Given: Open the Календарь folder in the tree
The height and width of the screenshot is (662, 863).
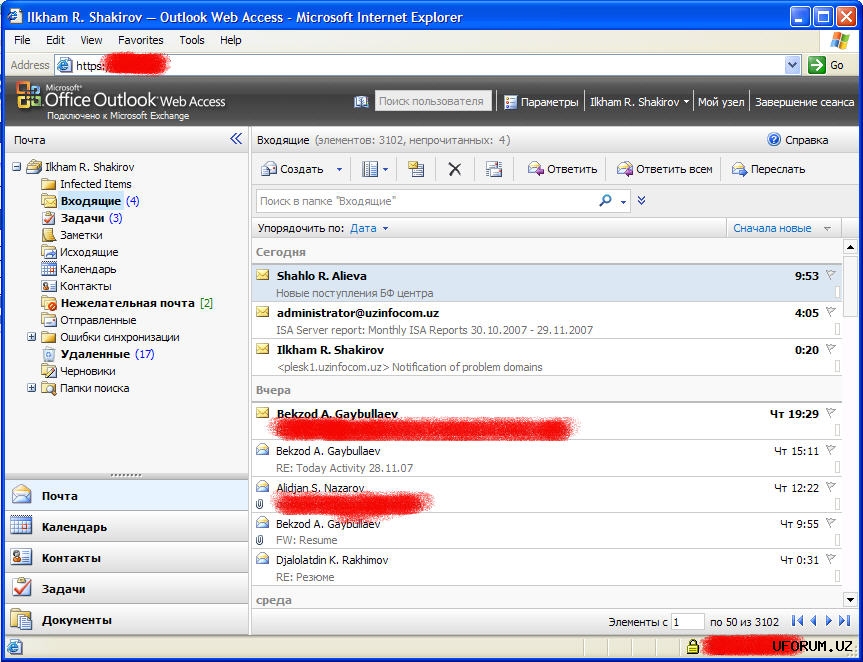Looking at the screenshot, I should 79,269.
